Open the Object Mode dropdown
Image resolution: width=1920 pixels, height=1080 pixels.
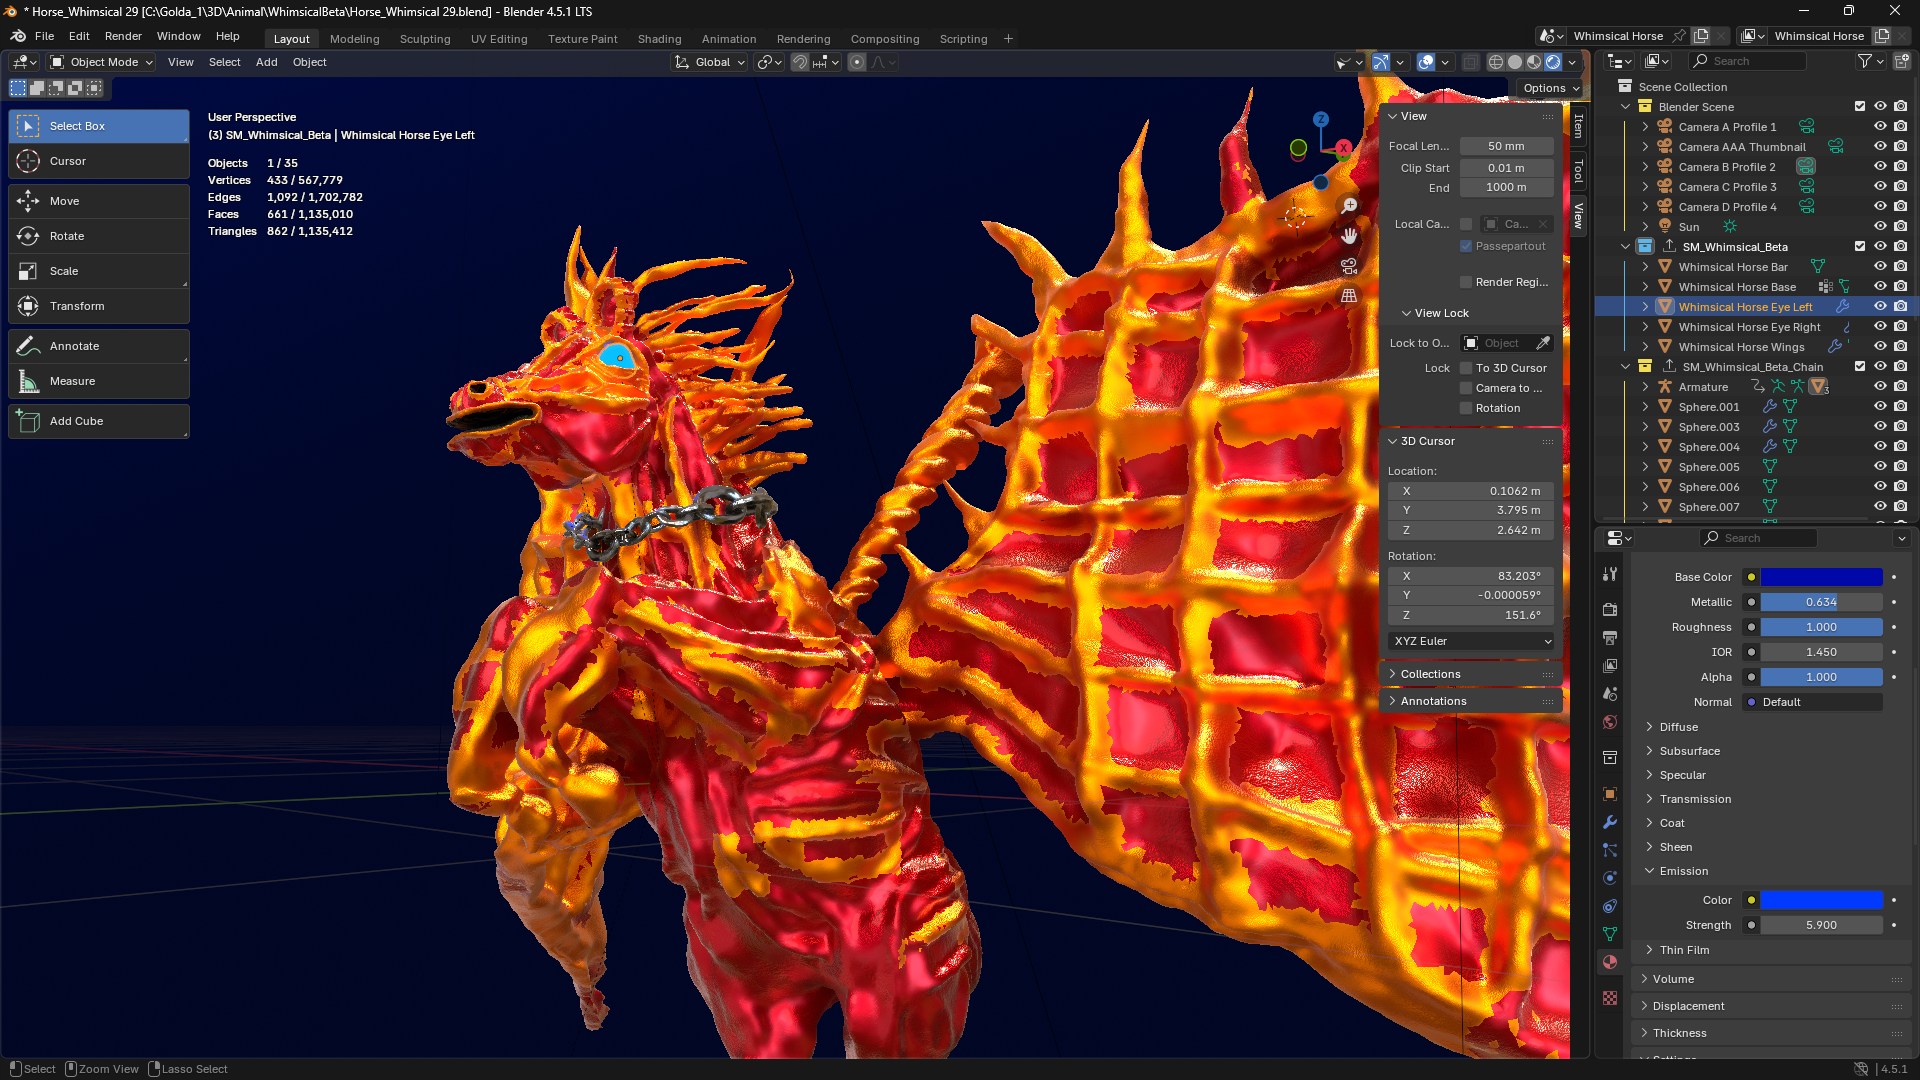click(x=102, y=62)
